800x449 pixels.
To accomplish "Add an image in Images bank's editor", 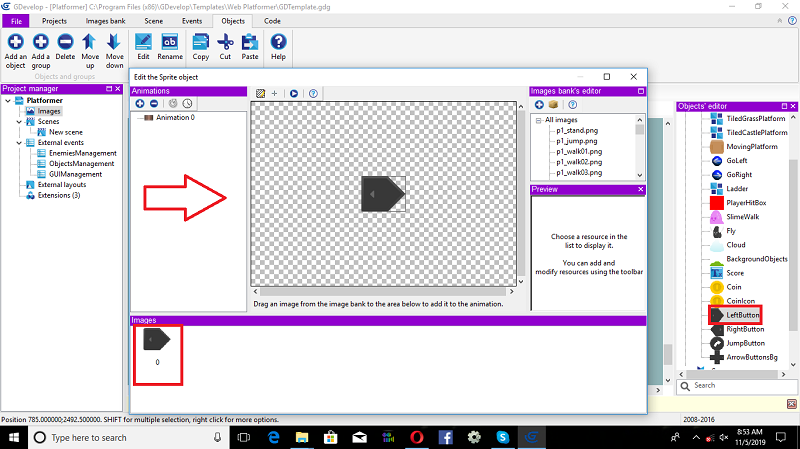I will [539, 105].
